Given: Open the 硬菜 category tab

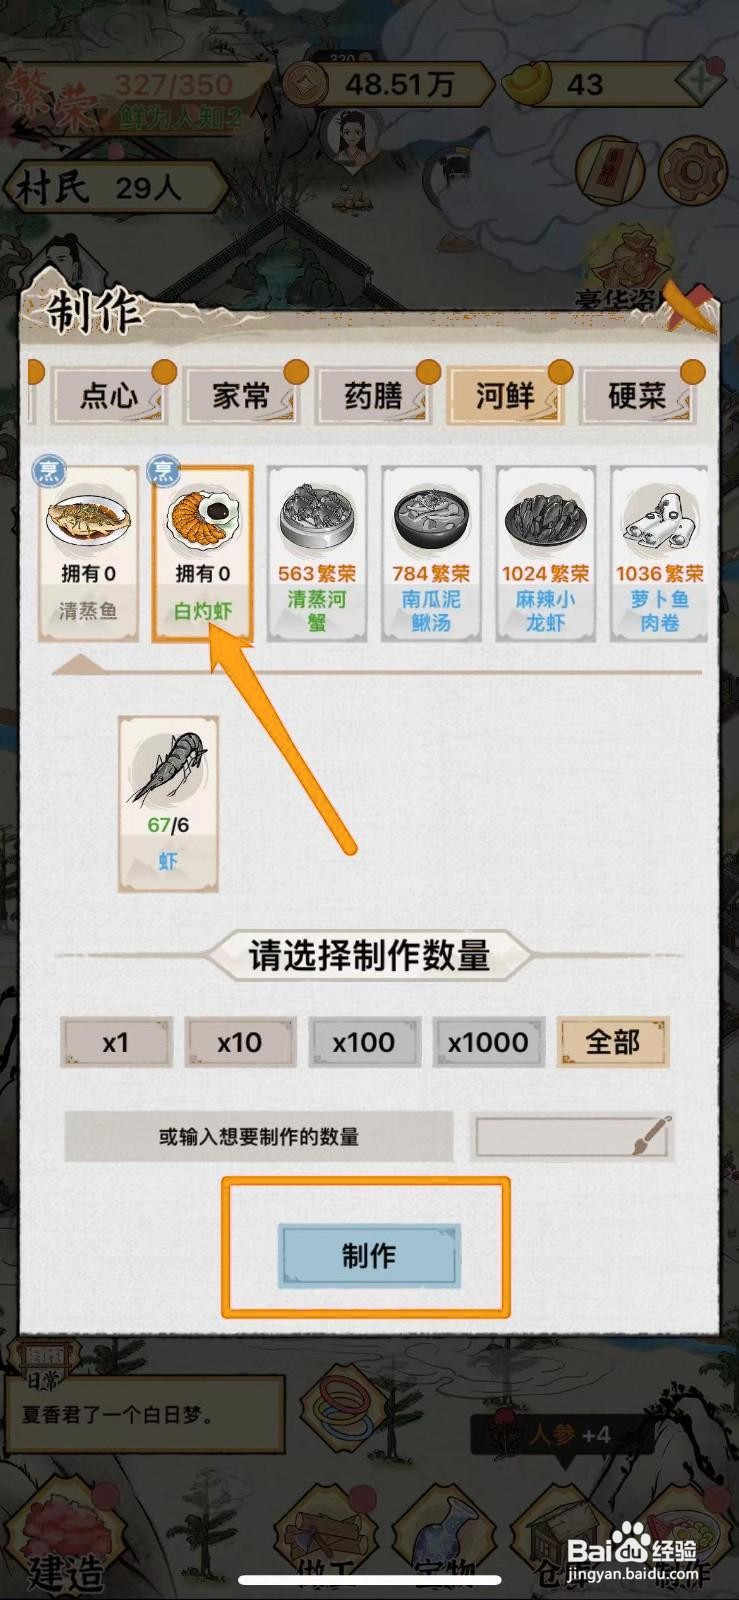Looking at the screenshot, I should tap(637, 396).
